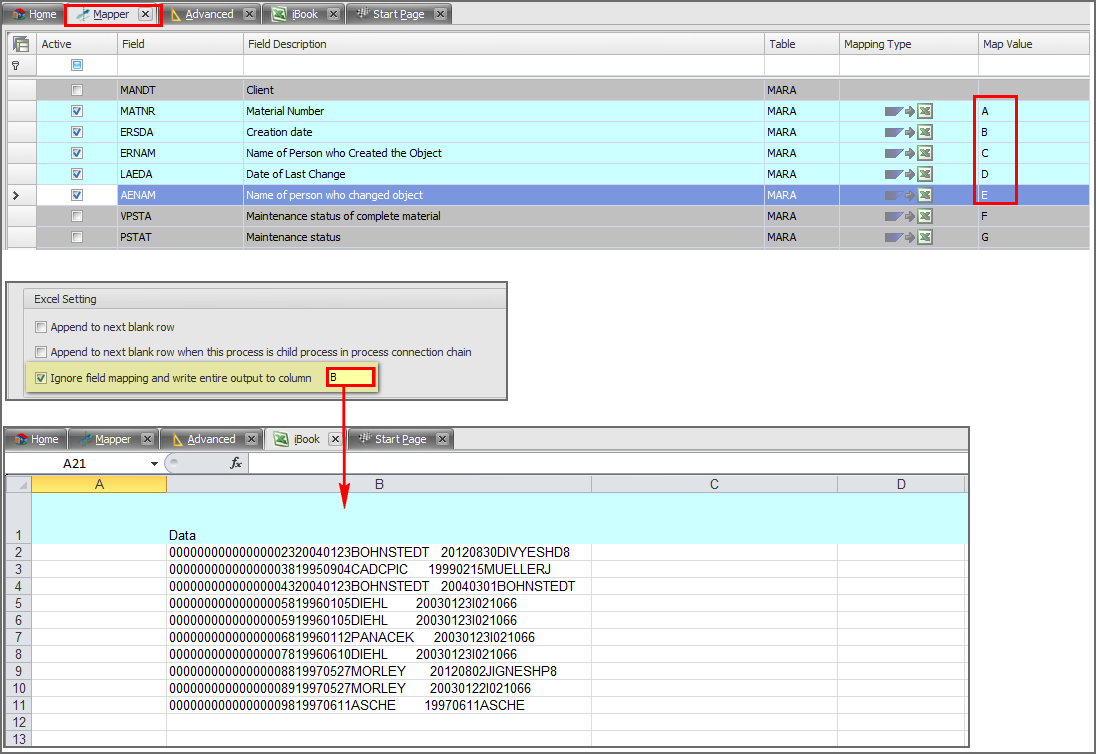This screenshot has height=754, width=1096.
Task: Uncheck the Active checkbox for MATNR
Action: pos(77,111)
